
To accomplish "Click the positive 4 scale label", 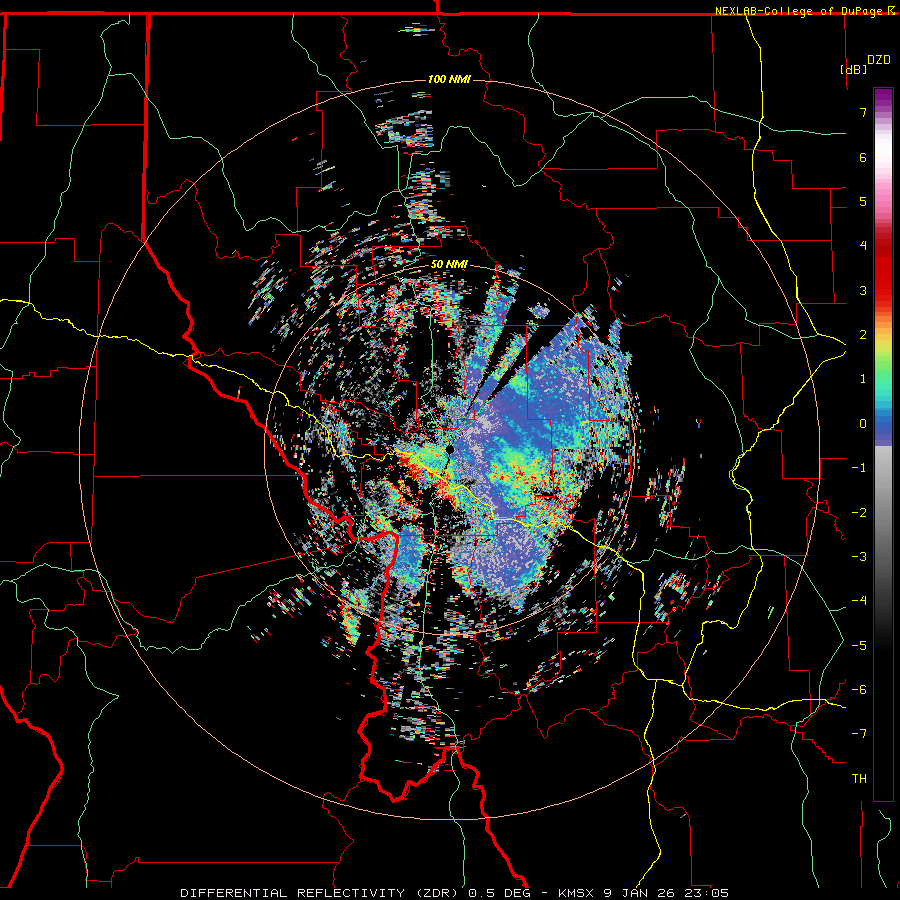I will pos(863,246).
